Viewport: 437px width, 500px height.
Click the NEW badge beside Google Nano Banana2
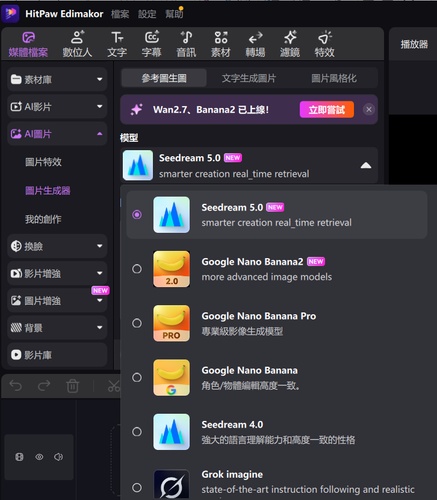316,262
